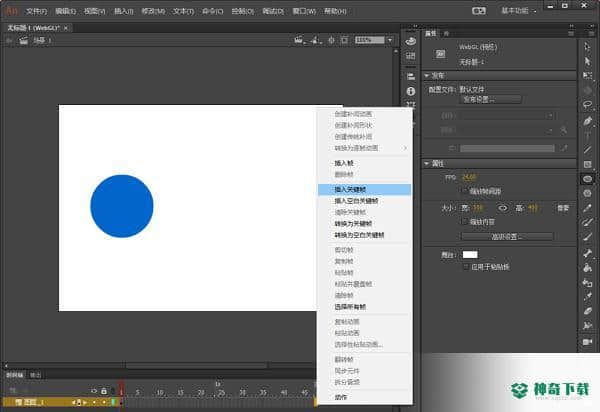Select the Text tool

tap(587, 135)
